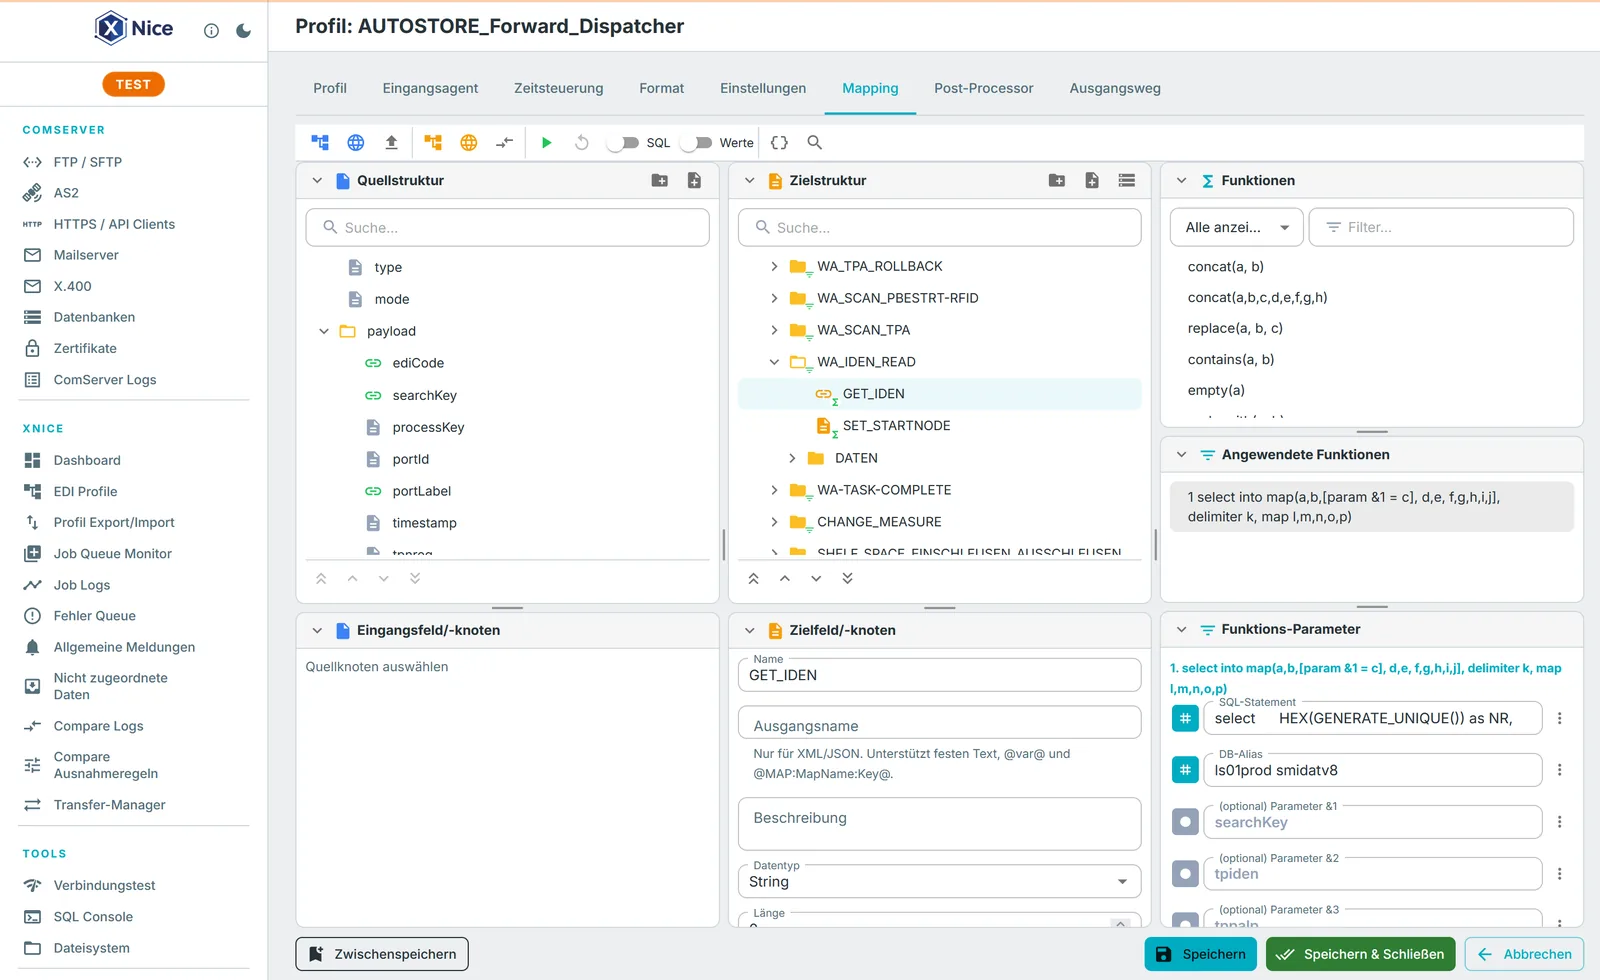Expand the WA_TPA_ROLLBACK folder

774,266
